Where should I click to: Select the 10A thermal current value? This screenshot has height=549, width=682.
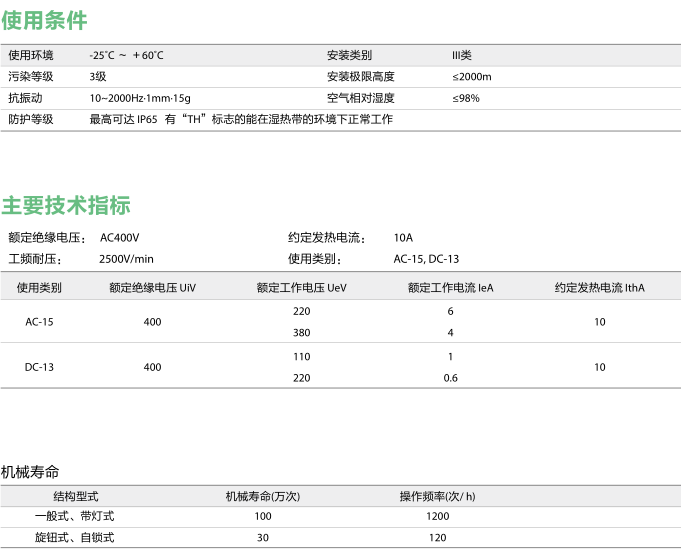coord(403,238)
